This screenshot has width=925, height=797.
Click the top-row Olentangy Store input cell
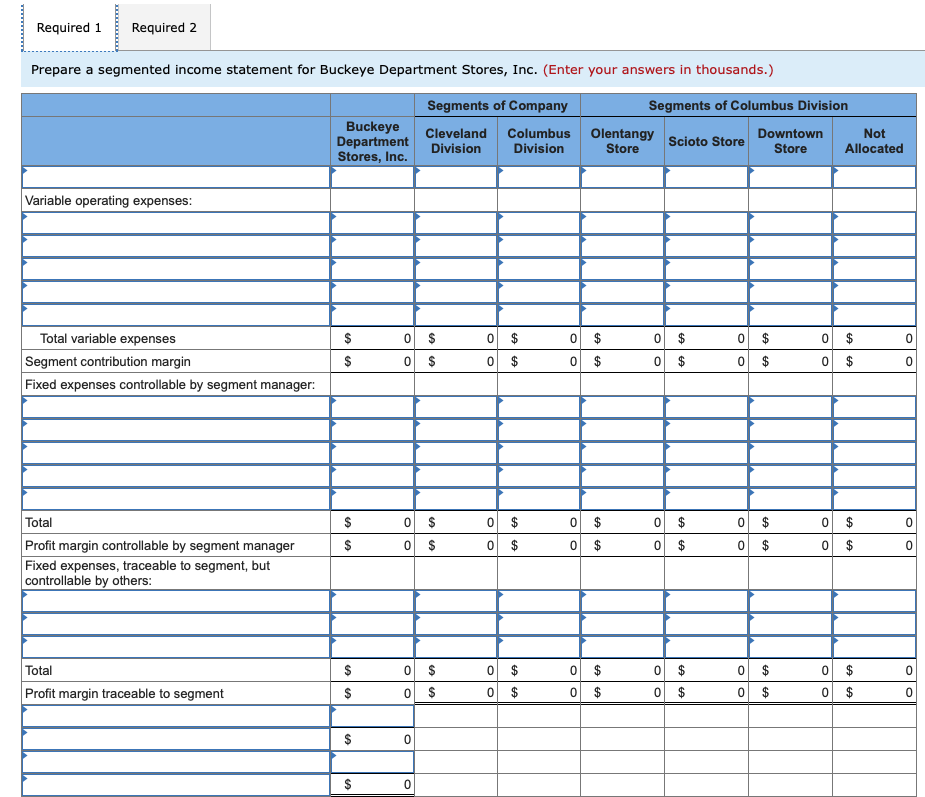[x=622, y=177]
